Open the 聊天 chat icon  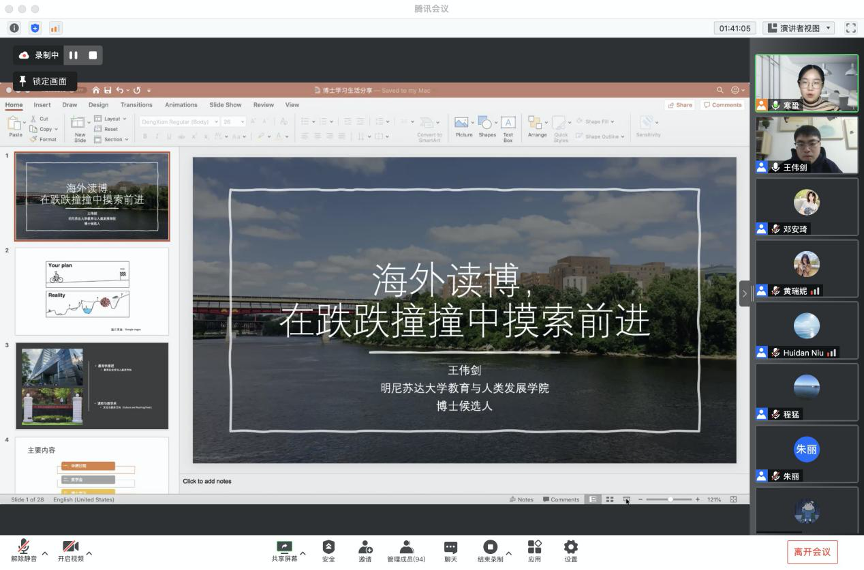tap(450, 549)
